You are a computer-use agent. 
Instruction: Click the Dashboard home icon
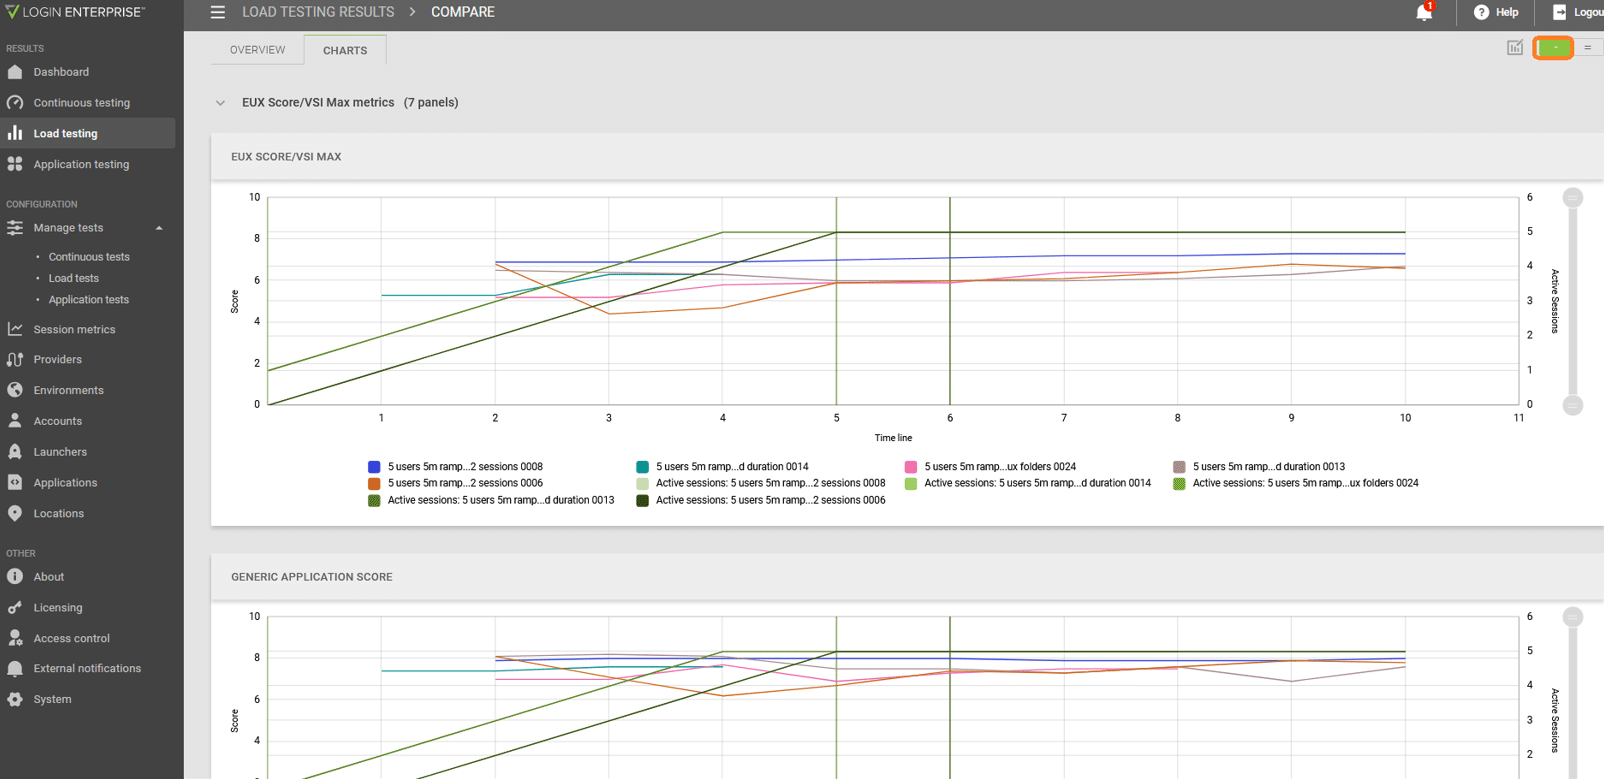coord(15,72)
